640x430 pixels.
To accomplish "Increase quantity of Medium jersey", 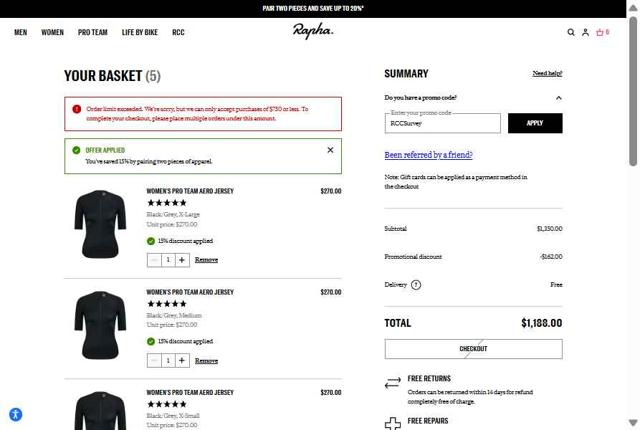I will click(x=182, y=361).
